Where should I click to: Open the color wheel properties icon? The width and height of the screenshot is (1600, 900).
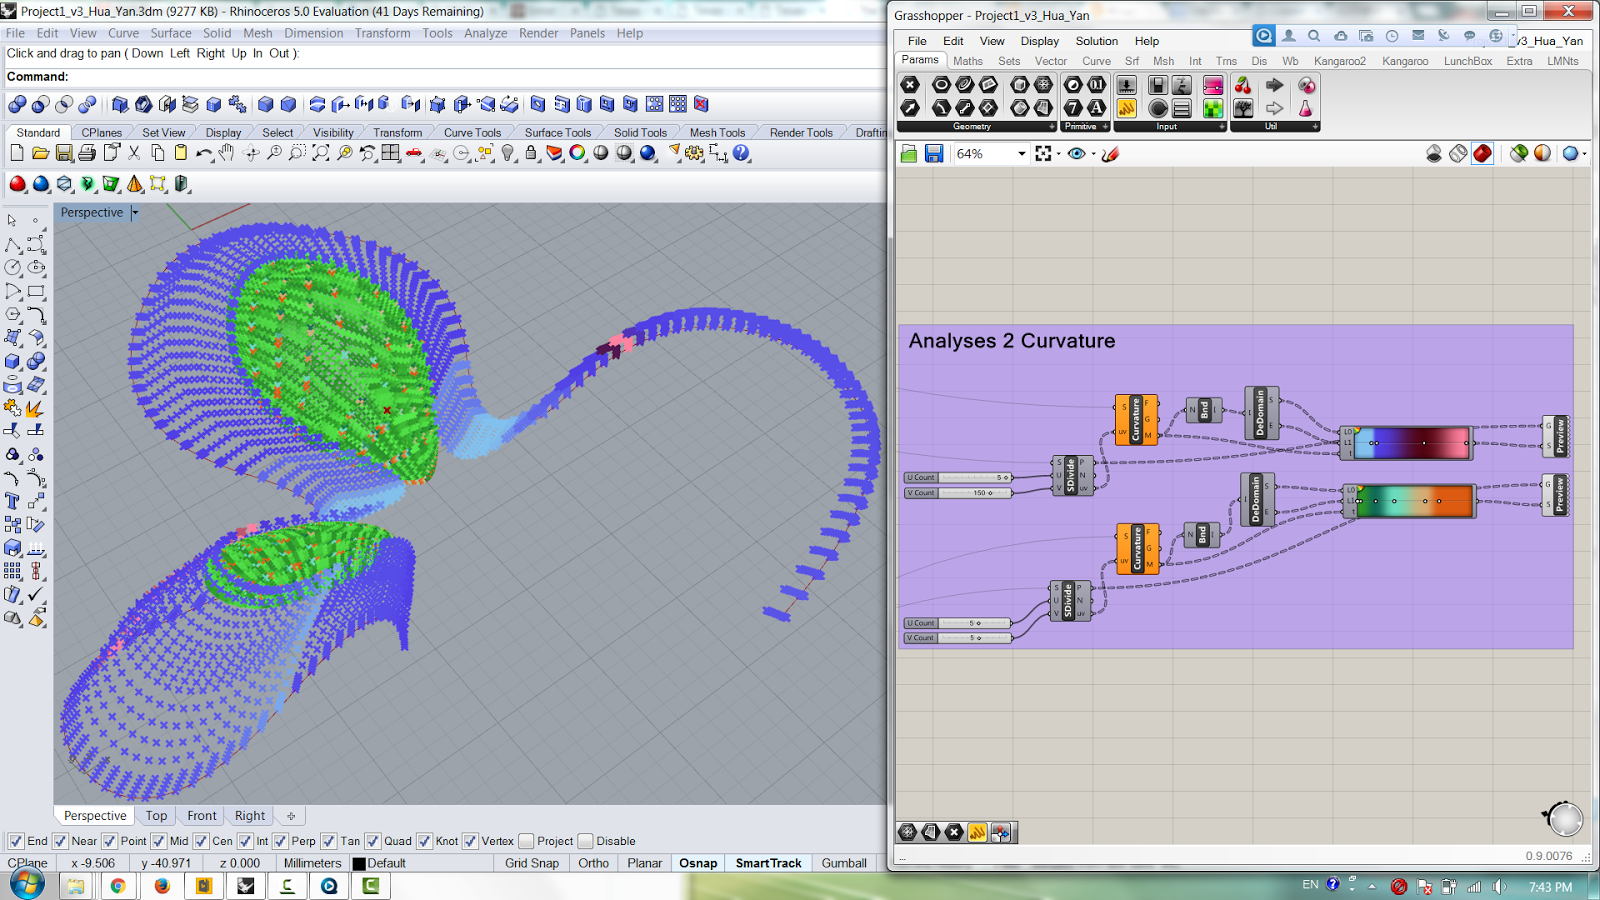(578, 153)
